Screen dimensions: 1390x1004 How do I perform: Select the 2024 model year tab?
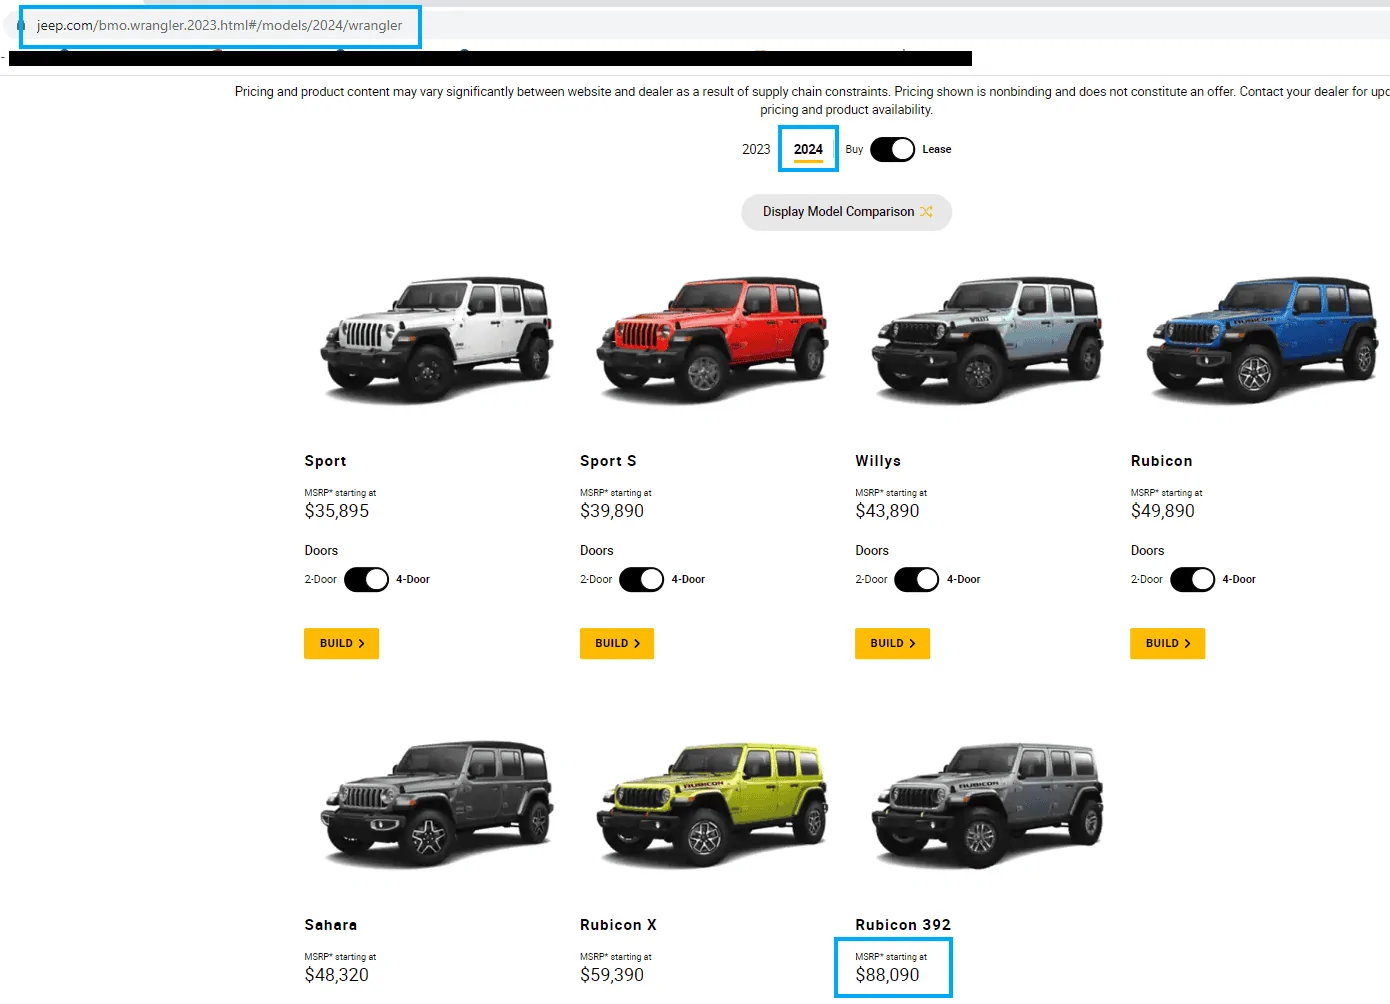[808, 149]
